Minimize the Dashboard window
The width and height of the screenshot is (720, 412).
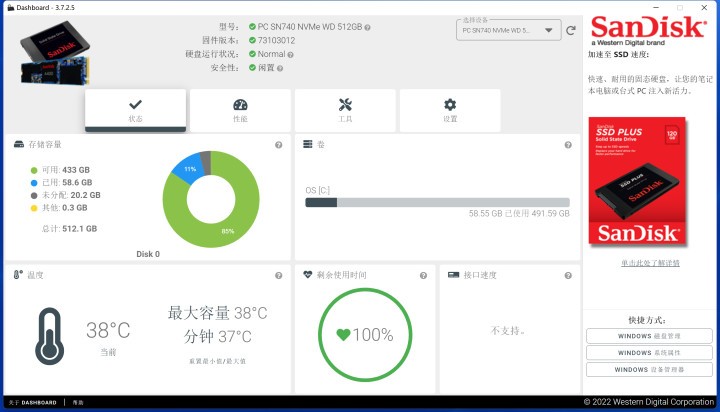tap(656, 7)
